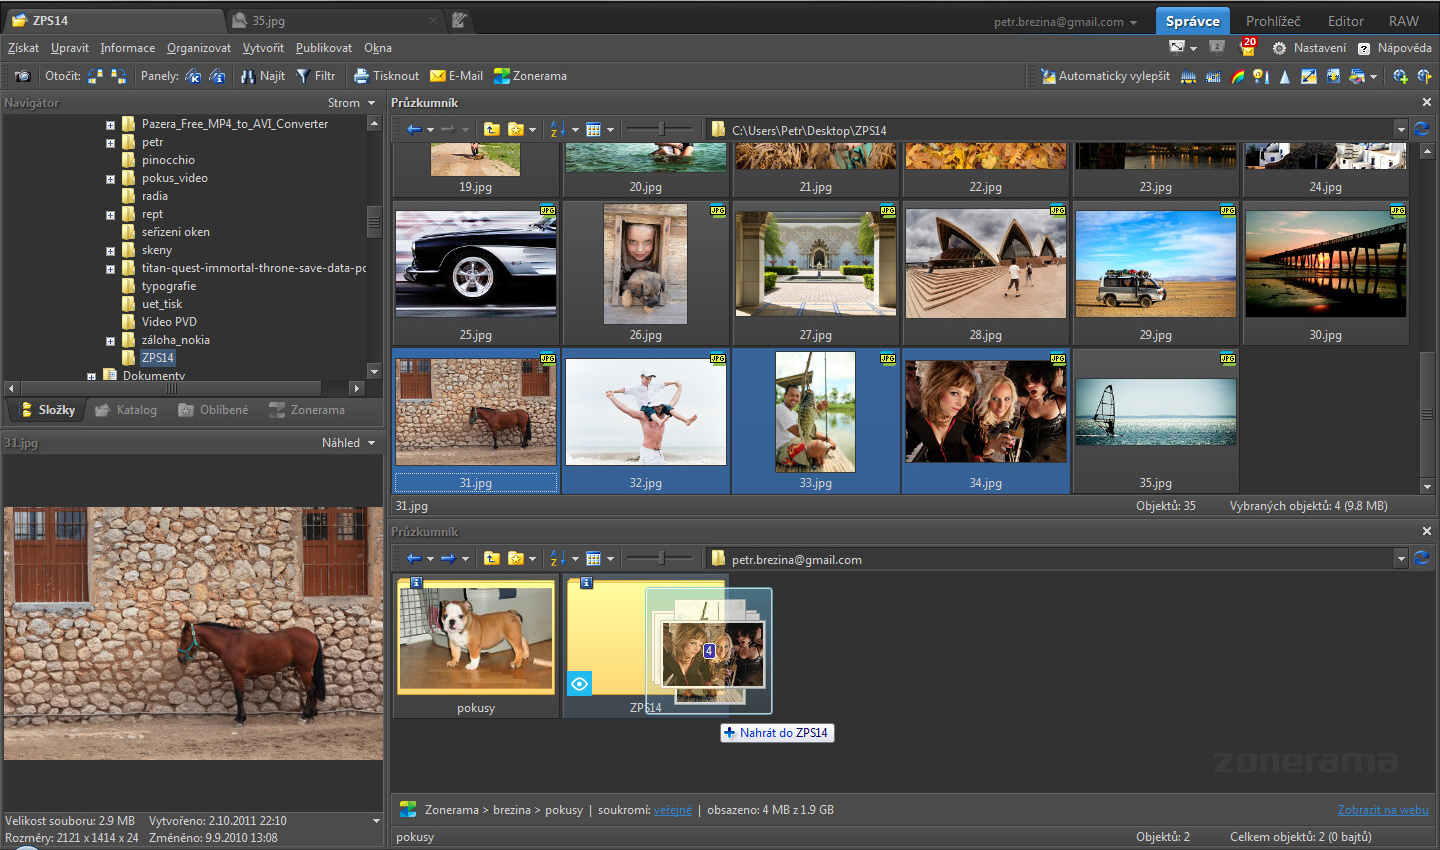Image resolution: width=1440 pixels, height=850 pixels.
Task: Expand the pokus_video folder node
Action: (110, 179)
